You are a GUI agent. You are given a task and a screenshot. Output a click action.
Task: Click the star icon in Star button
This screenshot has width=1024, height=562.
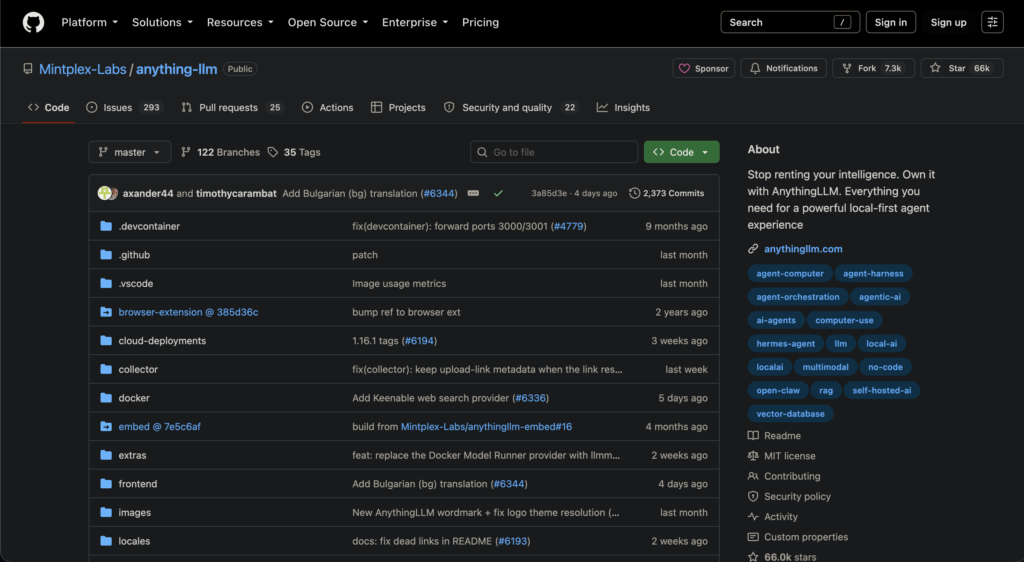click(x=935, y=68)
